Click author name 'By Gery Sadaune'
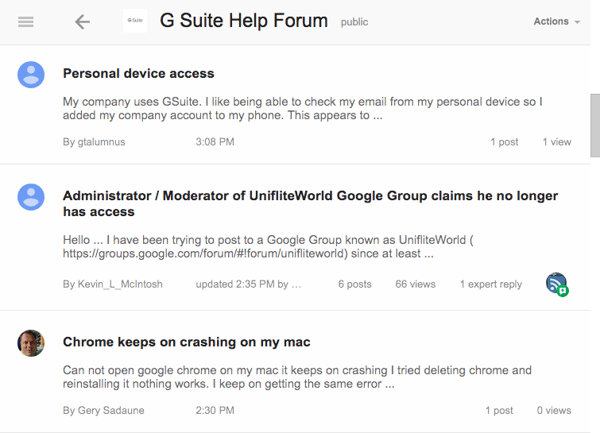Screen dimensions: 600x433 (x=103, y=410)
